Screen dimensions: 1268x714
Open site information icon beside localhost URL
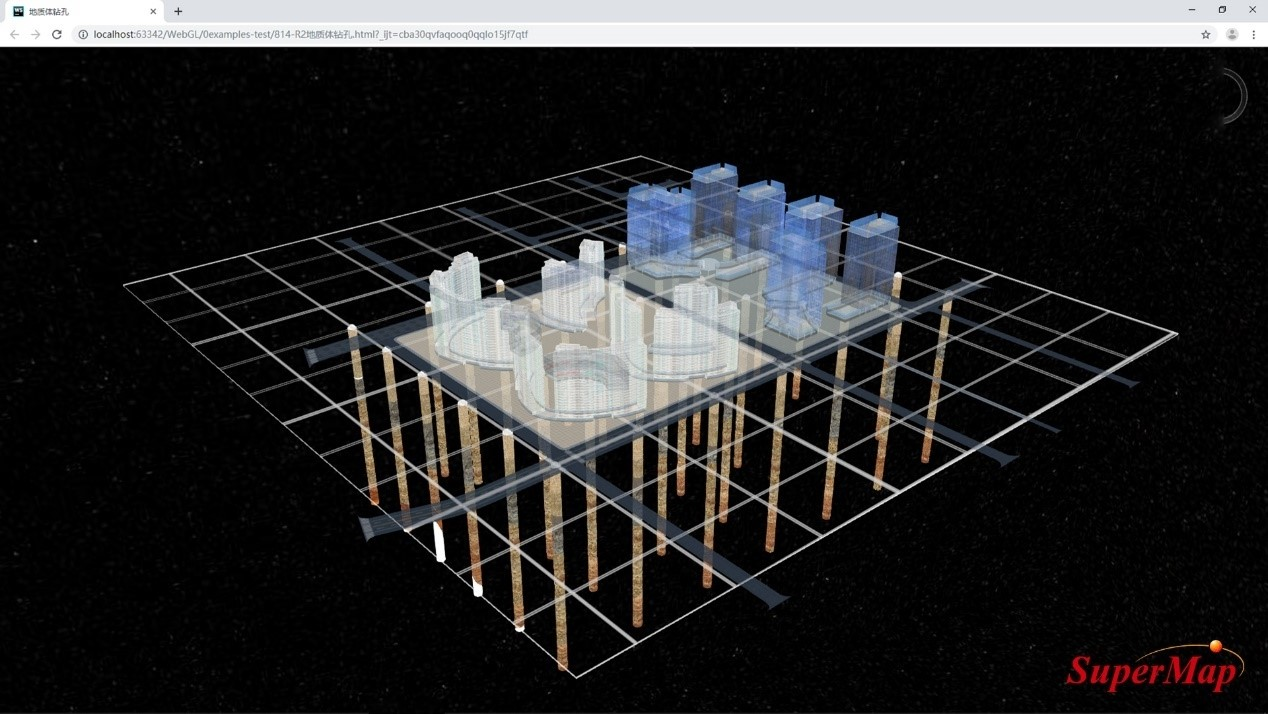pos(83,34)
